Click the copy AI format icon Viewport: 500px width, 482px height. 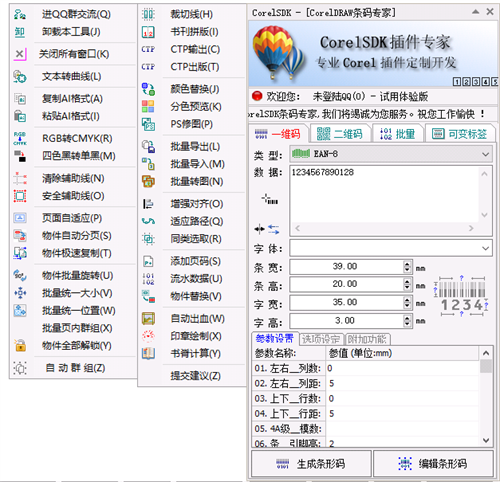pyautogui.click(x=20, y=99)
